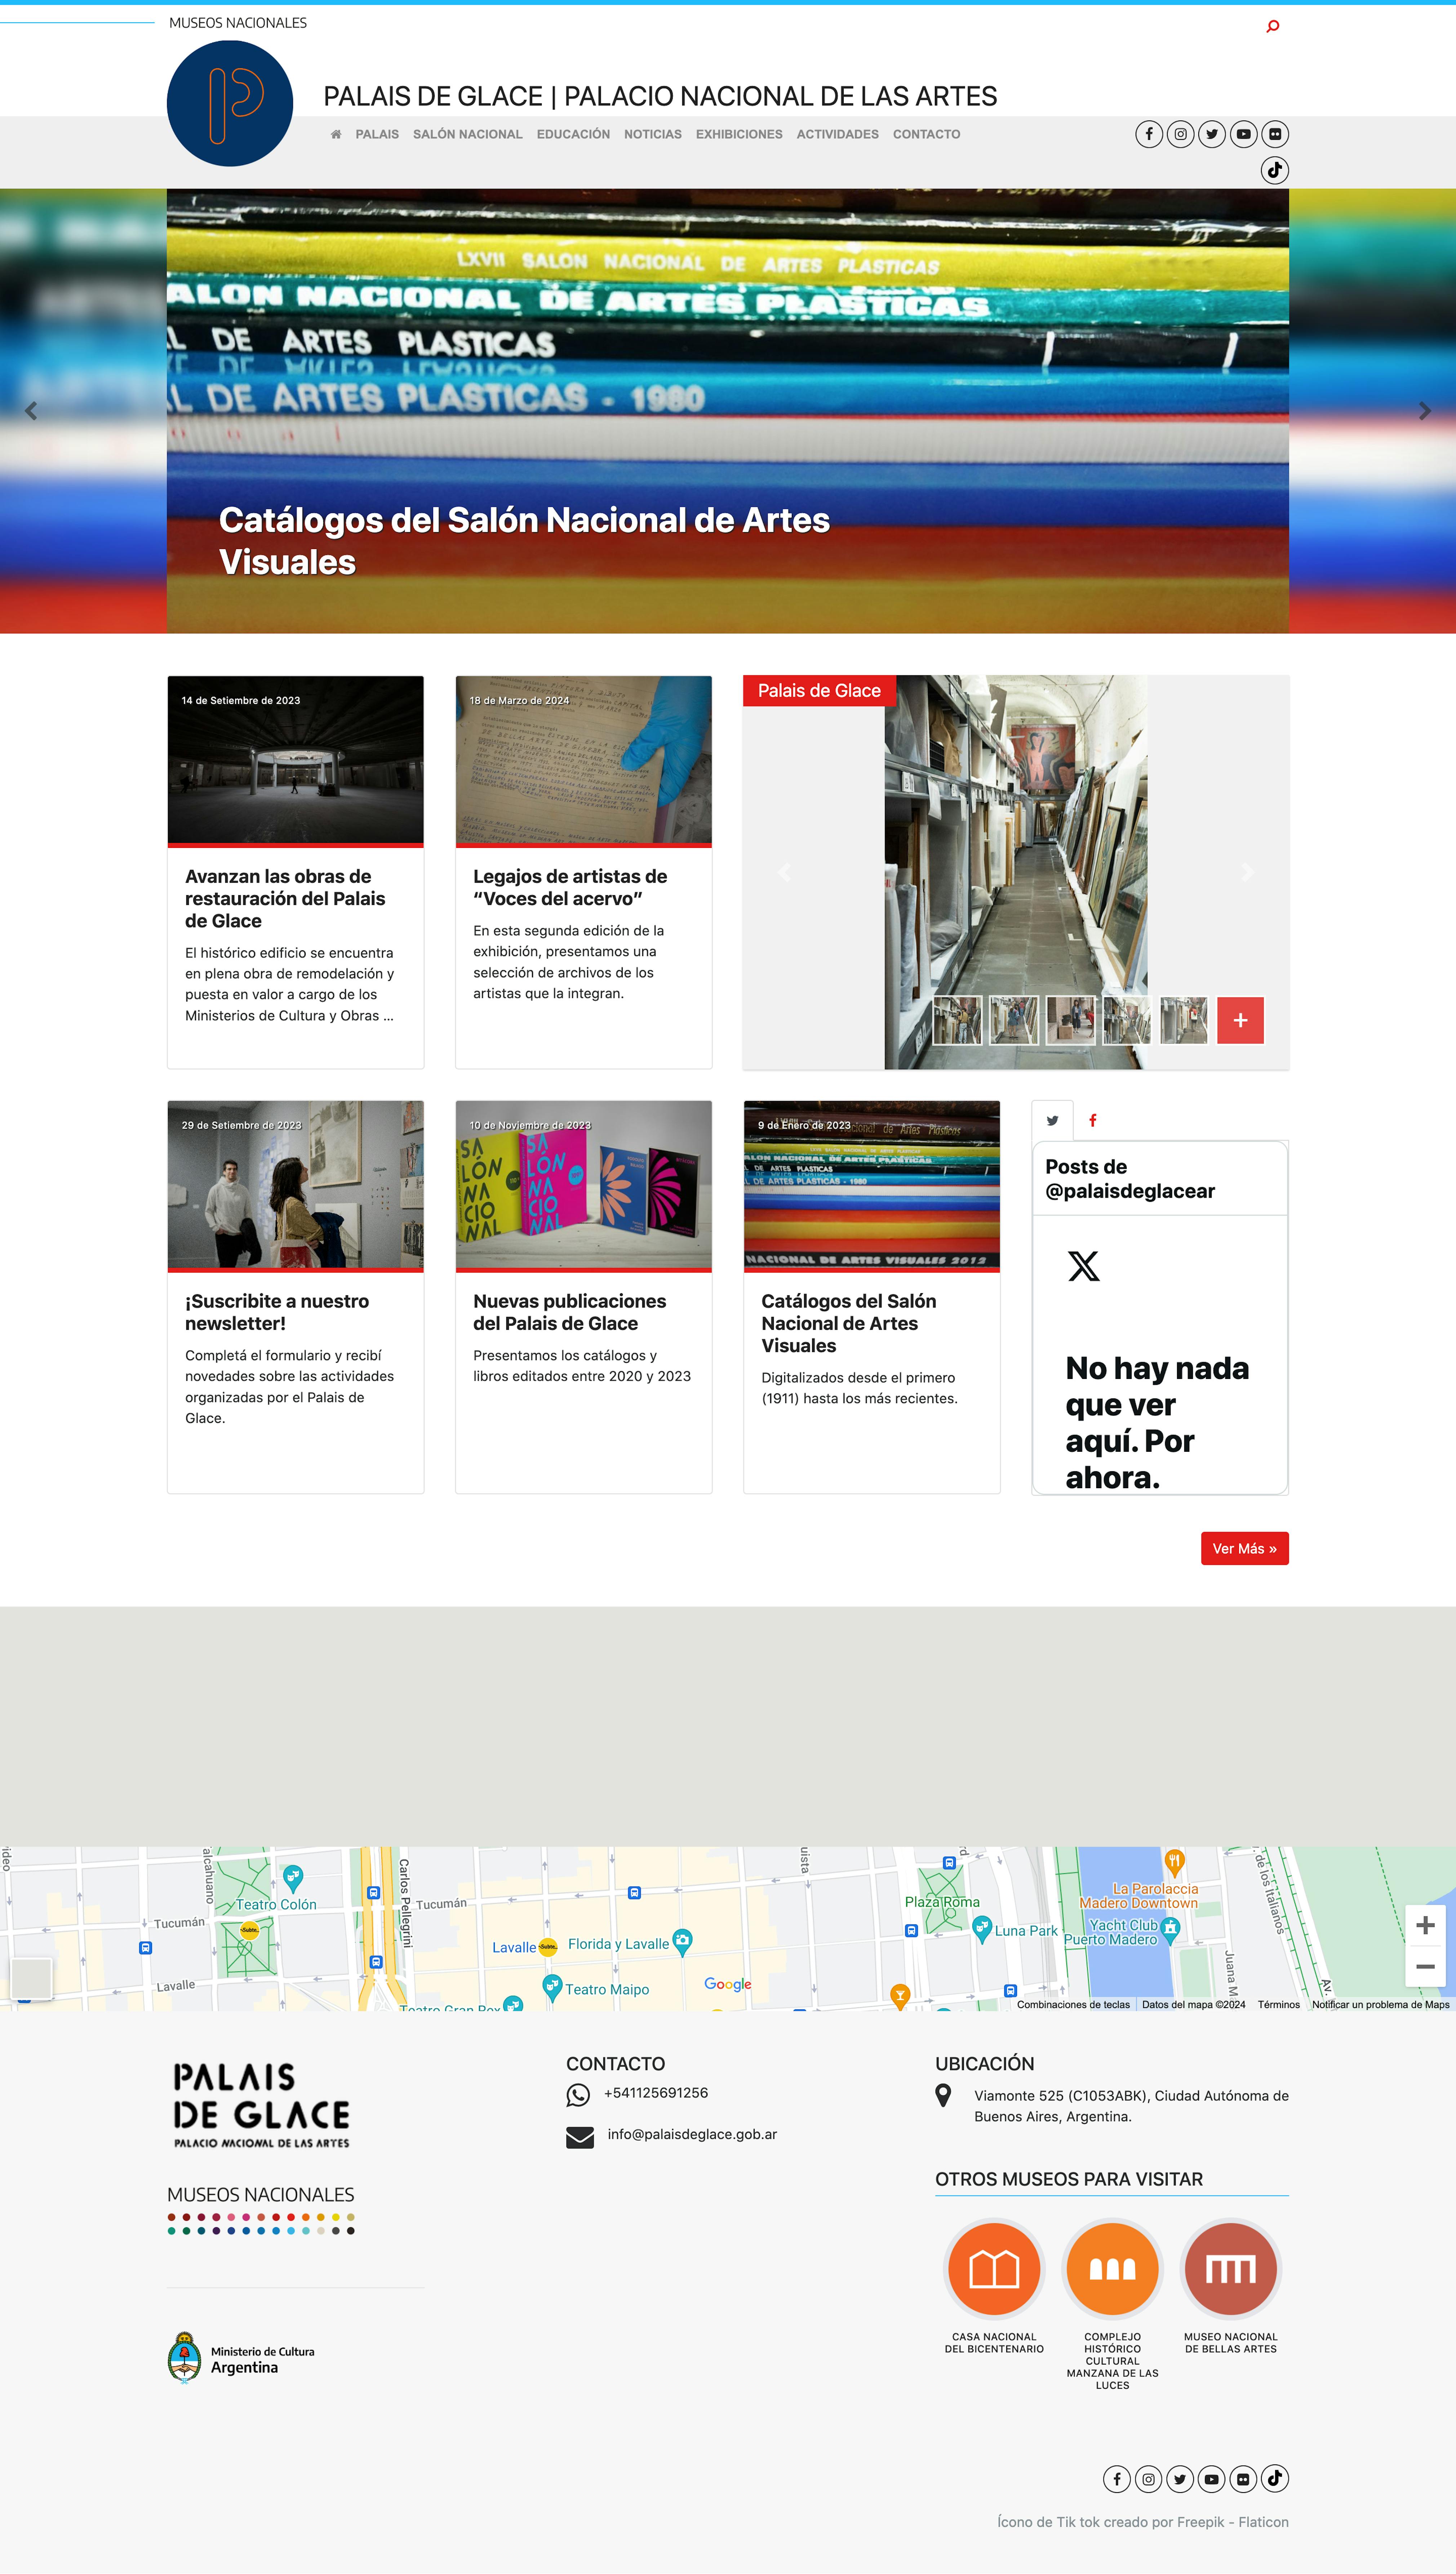1456x2574 pixels.
Task: Select the first gallery thumbnail
Action: point(957,1020)
